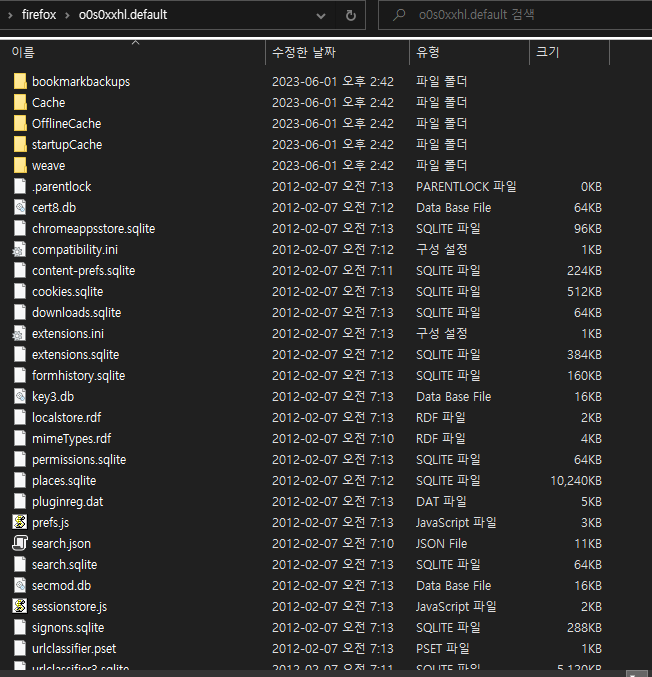Image resolution: width=652 pixels, height=677 pixels.
Task: Click the prefs.js JavaScript file icon
Action: click(20, 522)
